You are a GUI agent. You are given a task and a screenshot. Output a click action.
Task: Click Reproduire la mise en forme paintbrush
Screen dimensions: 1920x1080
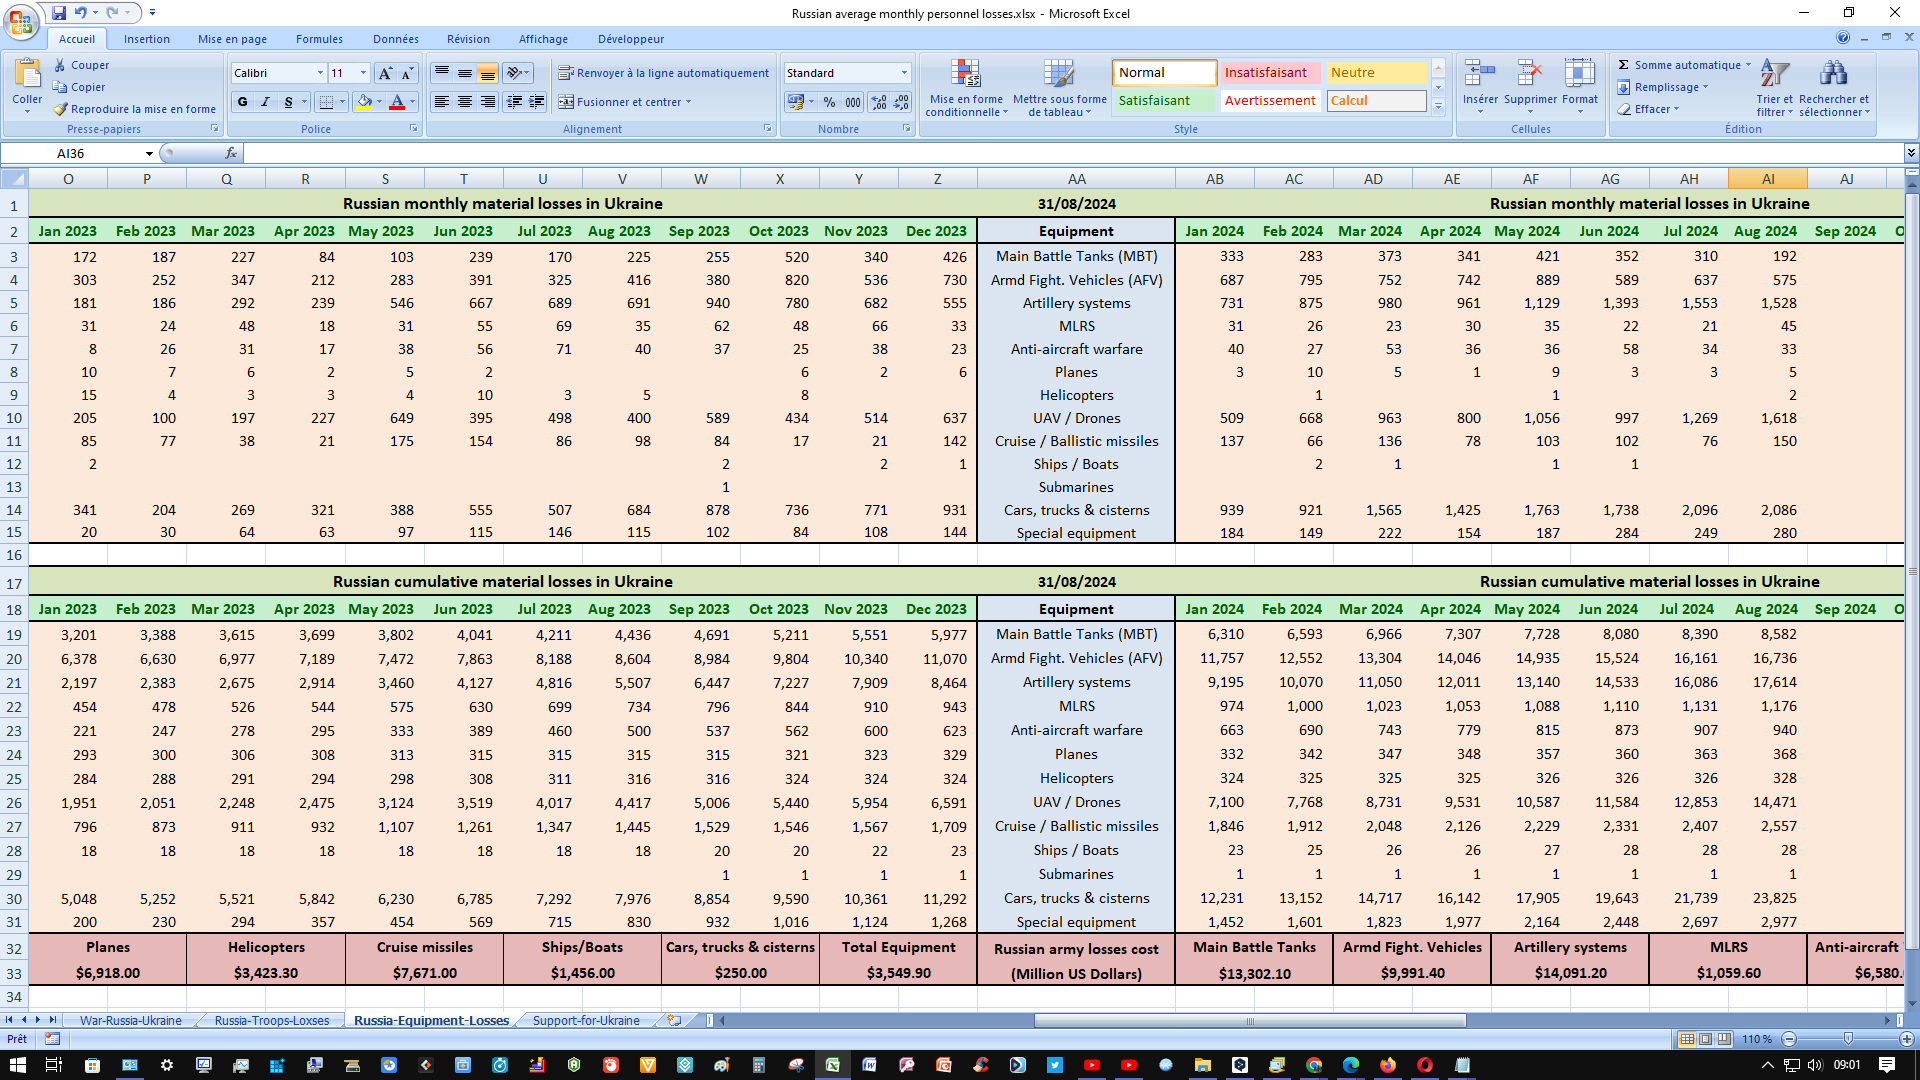tap(60, 109)
